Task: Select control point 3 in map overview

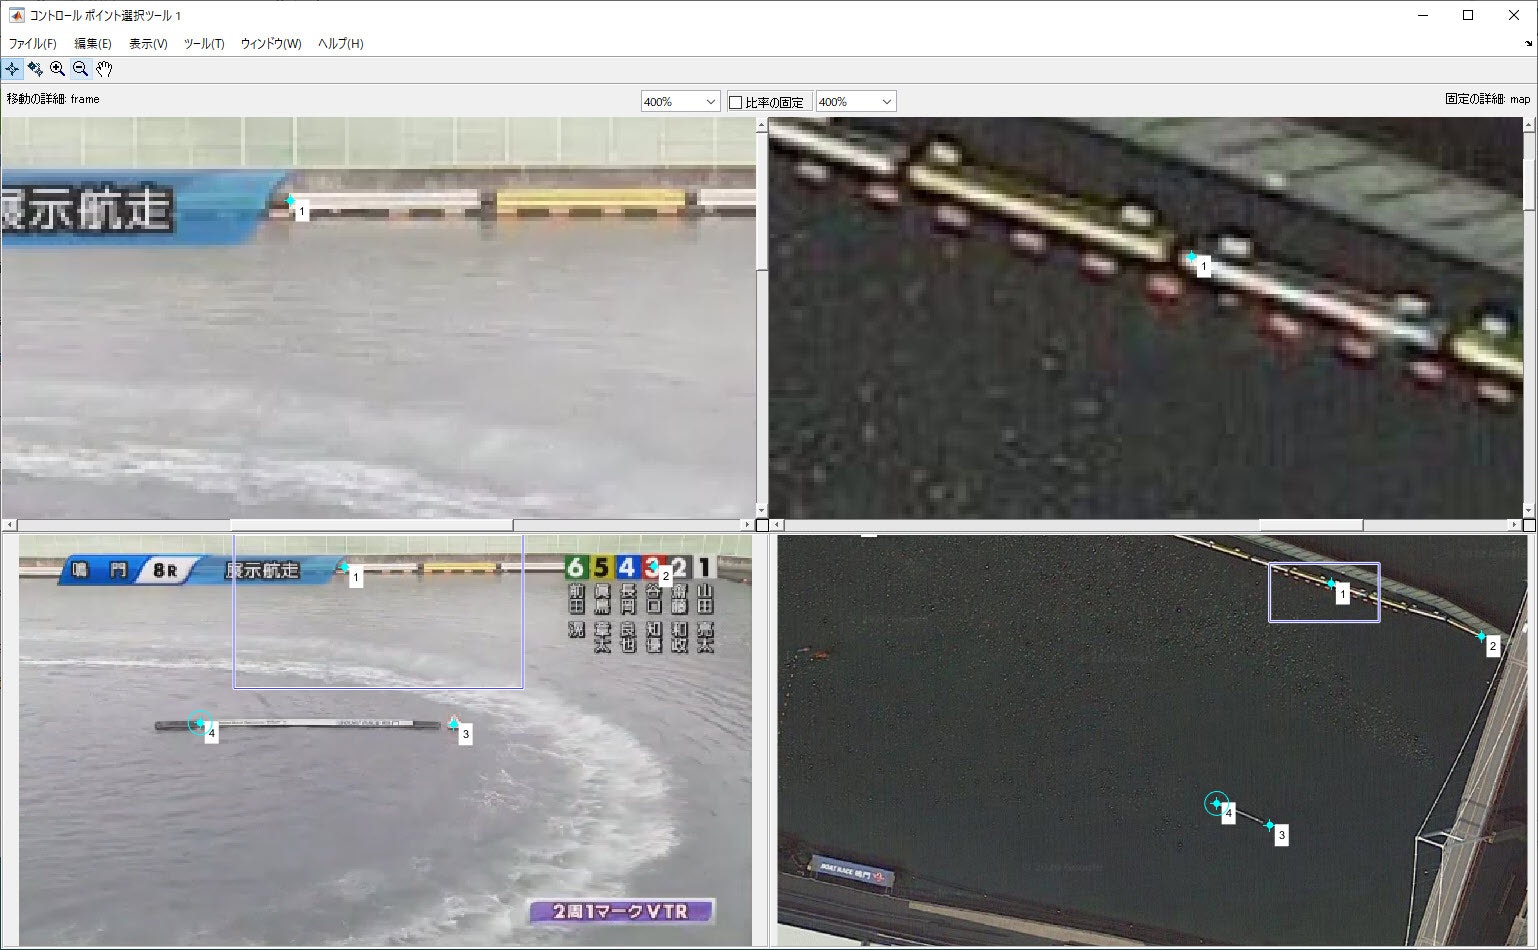Action: coord(1270,825)
